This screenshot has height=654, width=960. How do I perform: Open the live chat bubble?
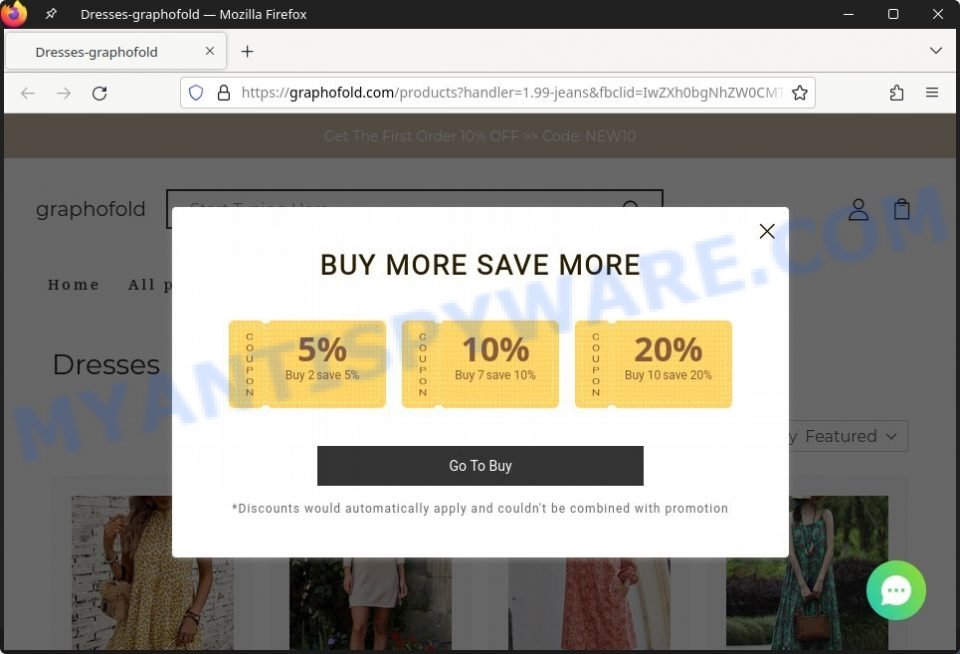896,590
